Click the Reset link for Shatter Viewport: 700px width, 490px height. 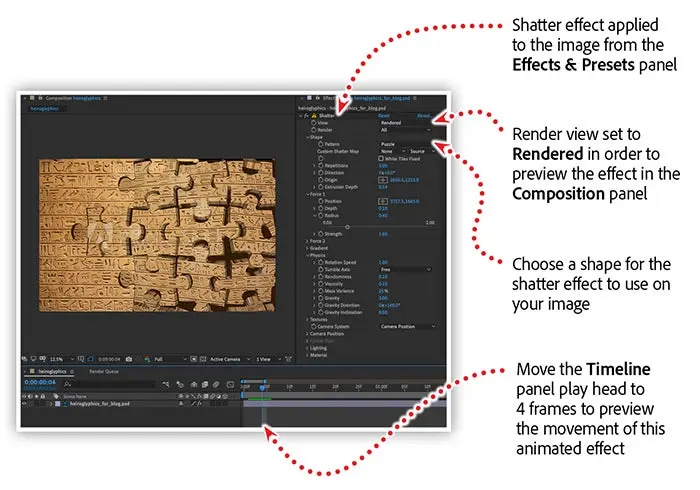tap(384, 116)
